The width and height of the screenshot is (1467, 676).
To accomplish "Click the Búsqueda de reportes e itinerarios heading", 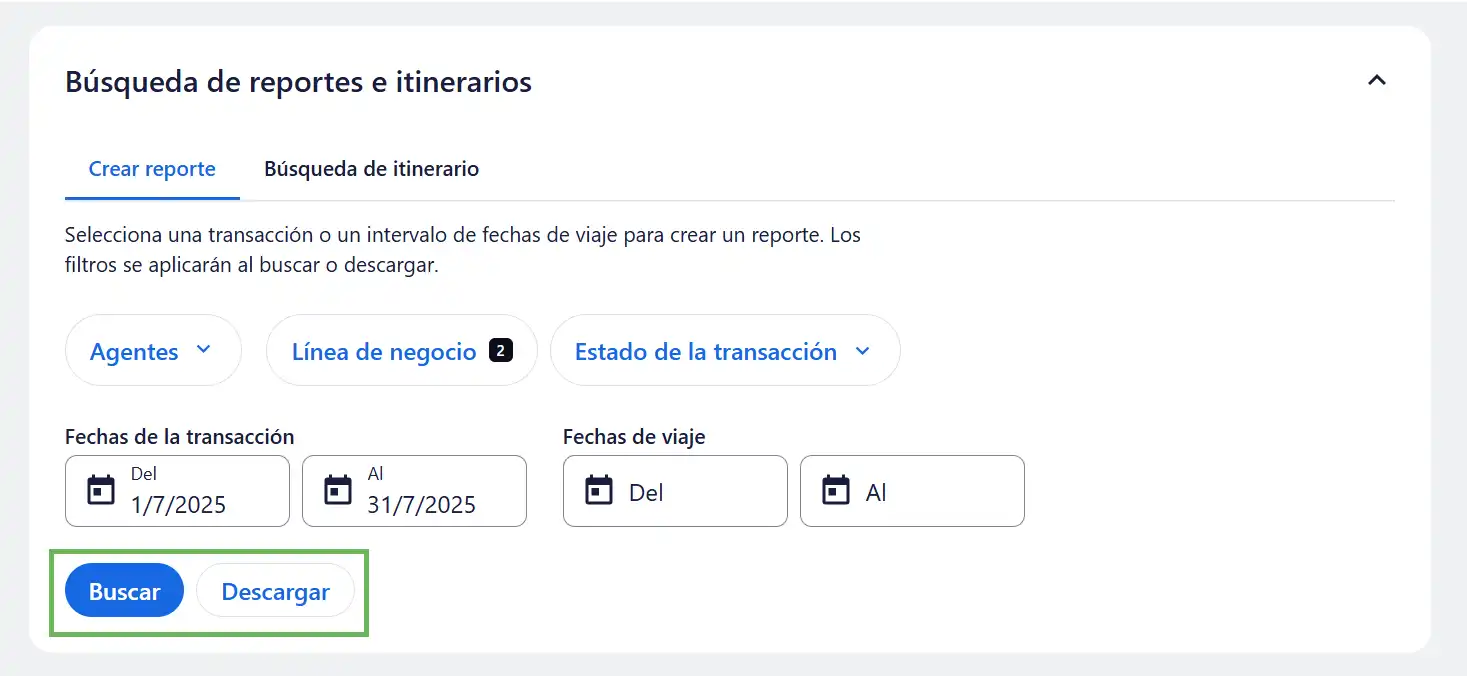I will (298, 82).
